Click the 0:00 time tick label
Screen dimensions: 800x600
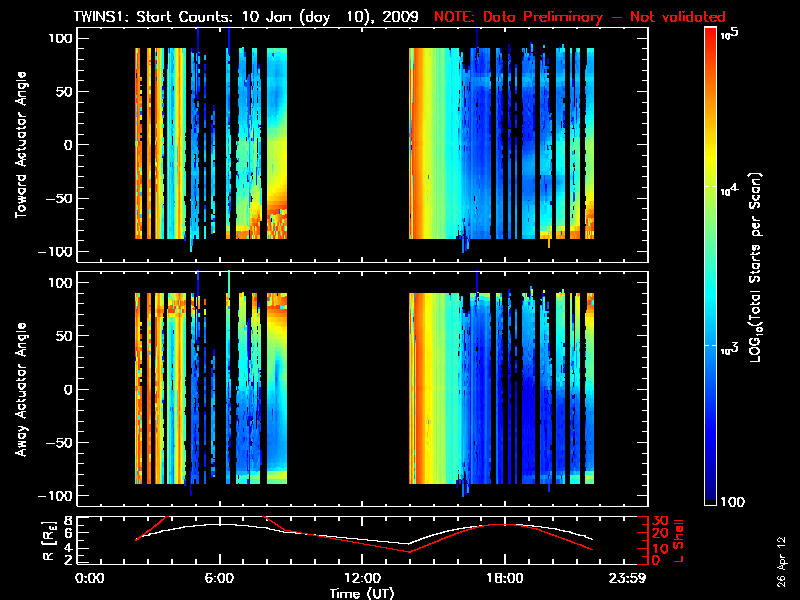90,578
